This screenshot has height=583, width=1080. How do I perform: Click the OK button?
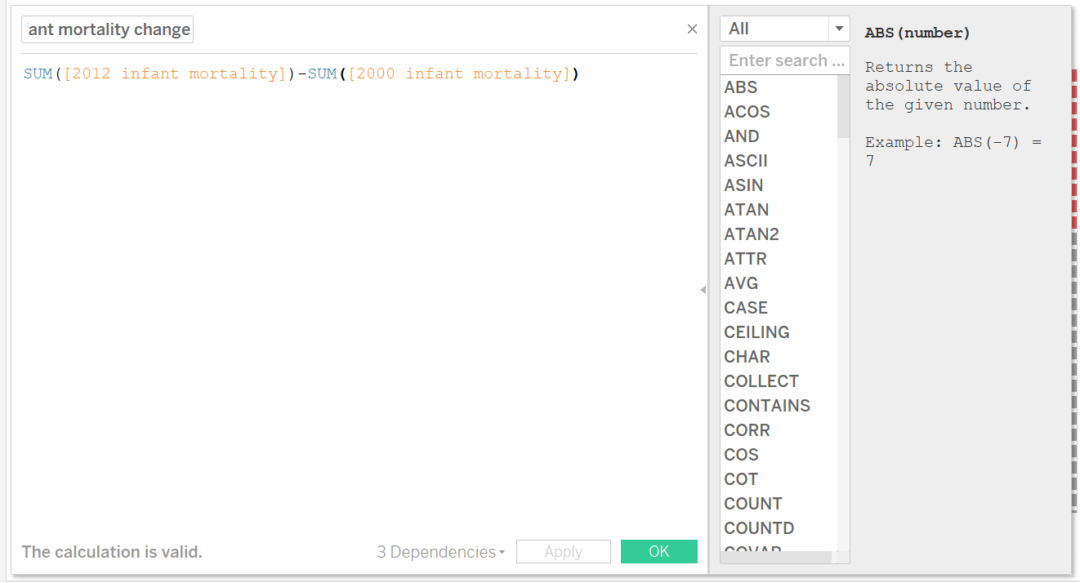(x=659, y=552)
